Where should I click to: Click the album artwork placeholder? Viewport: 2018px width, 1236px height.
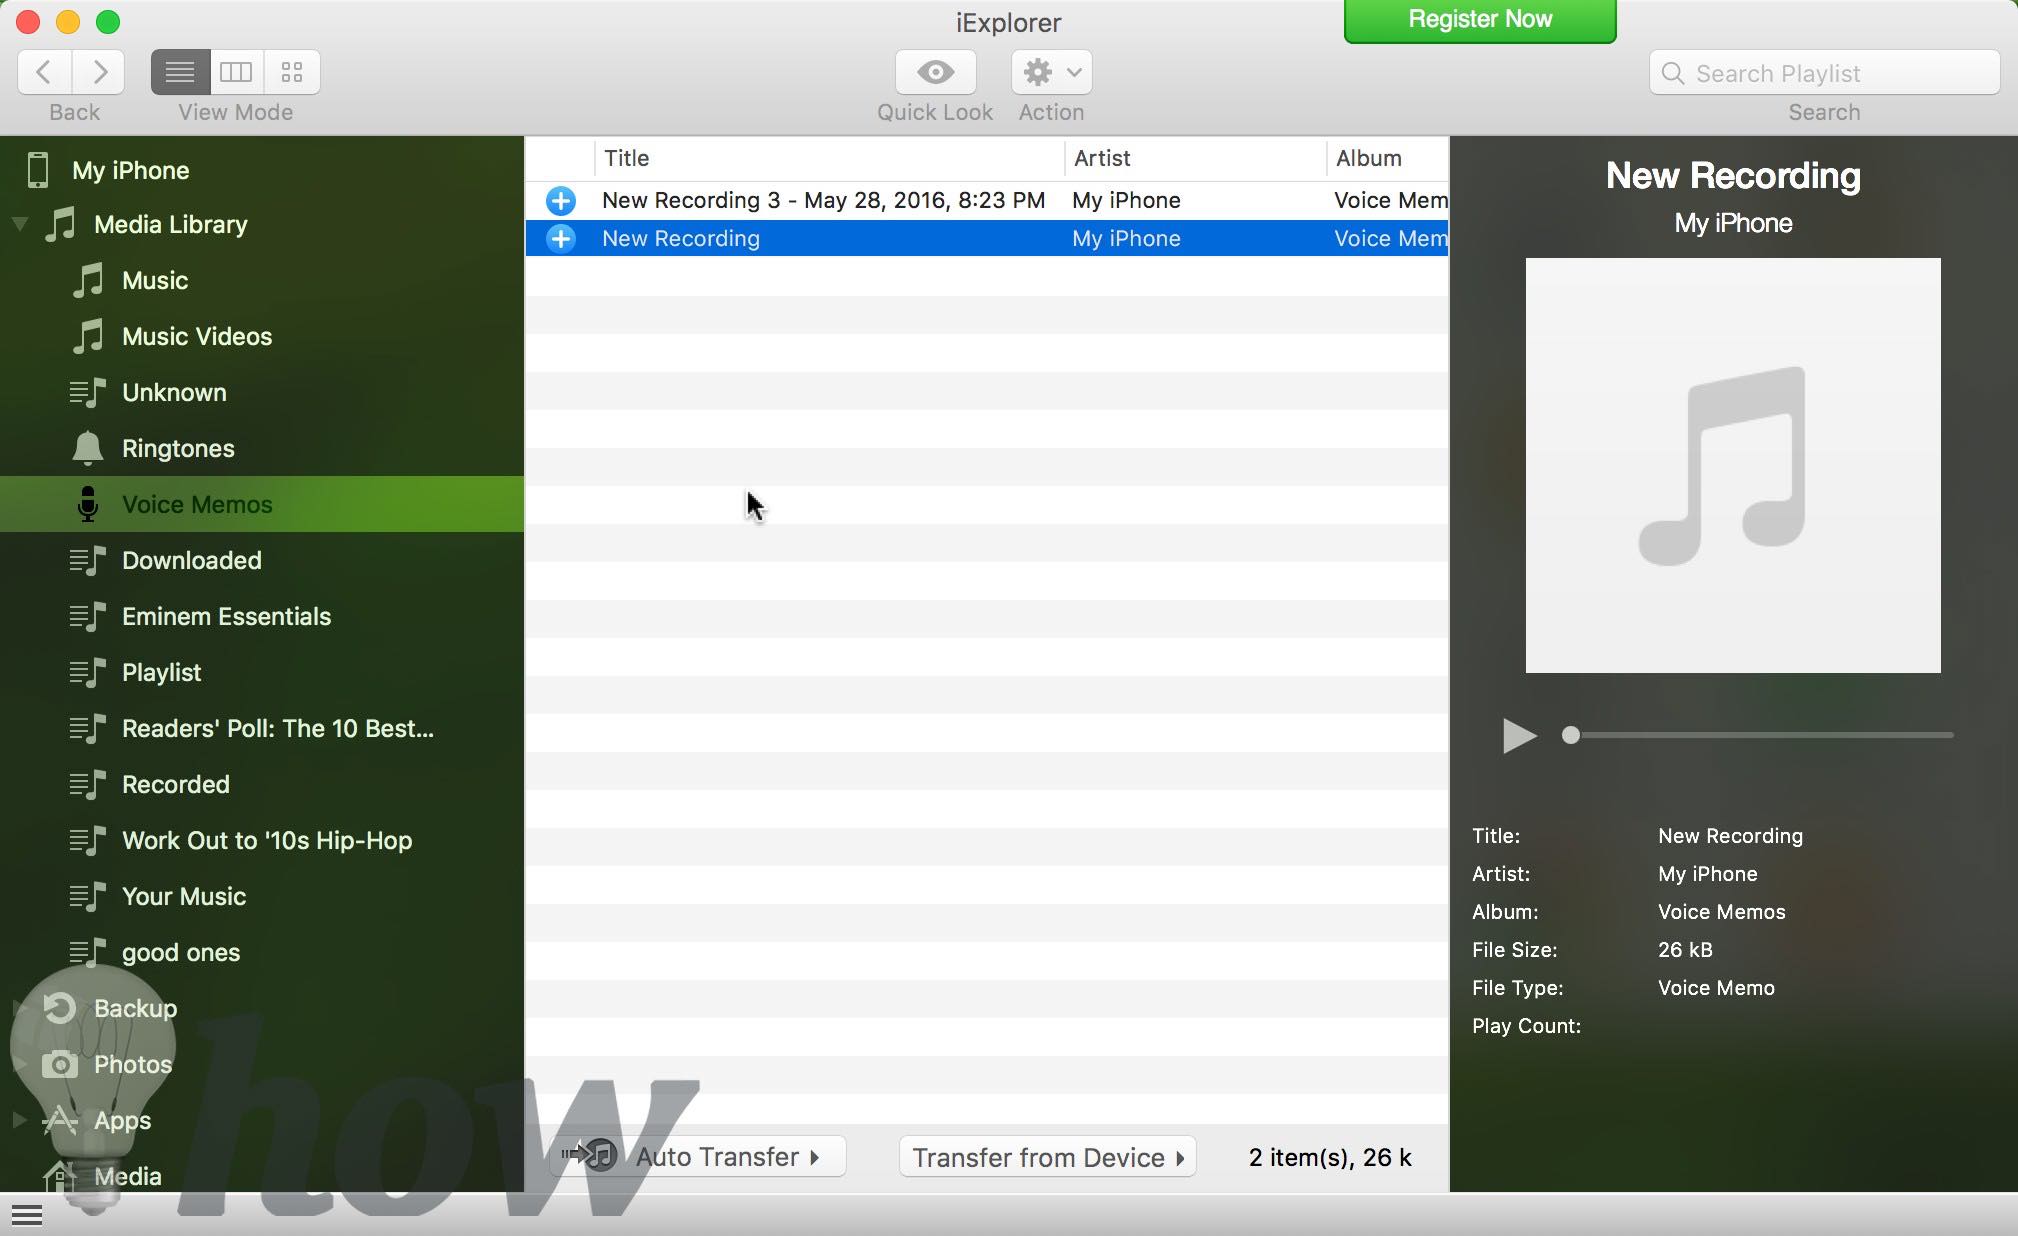click(1733, 465)
